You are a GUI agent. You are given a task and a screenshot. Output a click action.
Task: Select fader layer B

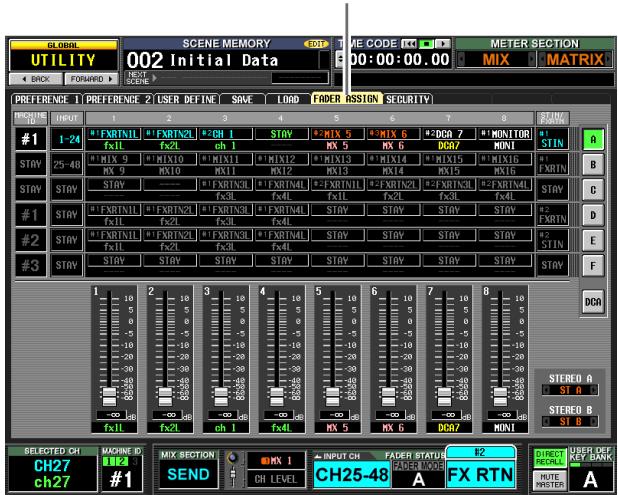point(593,164)
